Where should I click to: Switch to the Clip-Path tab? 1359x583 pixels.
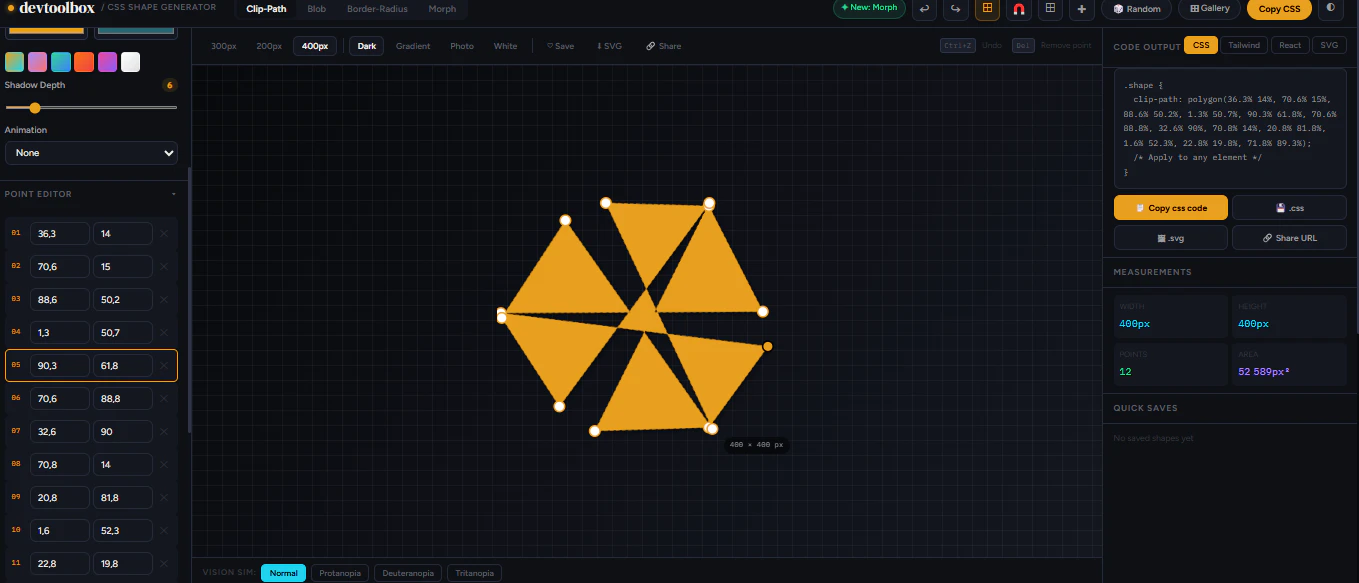(266, 9)
